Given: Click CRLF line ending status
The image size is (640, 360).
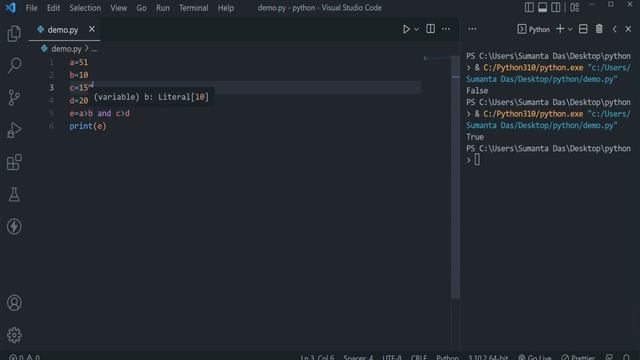Looking at the screenshot, I should (419, 357).
